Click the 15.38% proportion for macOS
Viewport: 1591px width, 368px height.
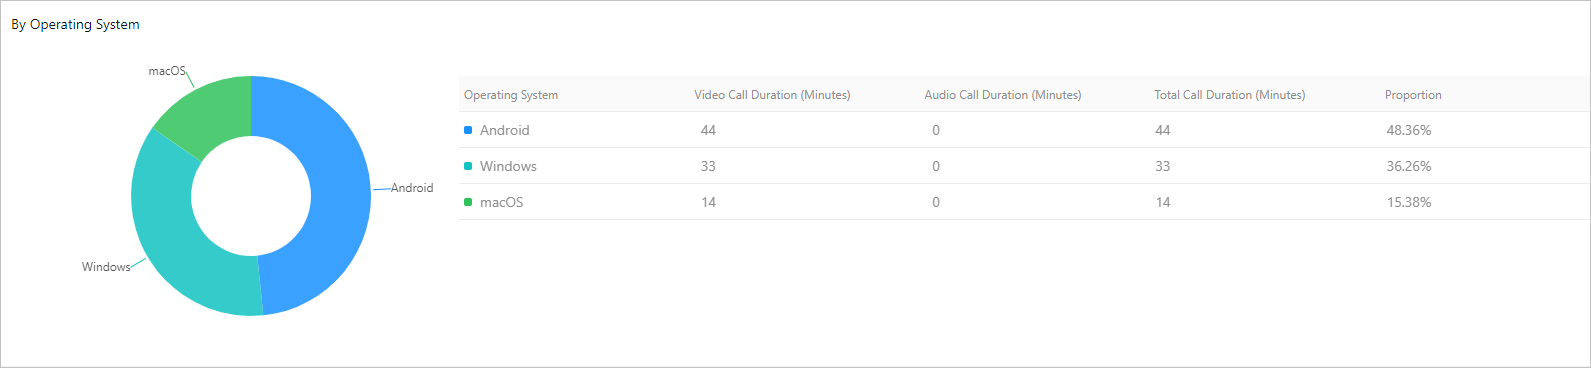pyautogui.click(x=1409, y=202)
